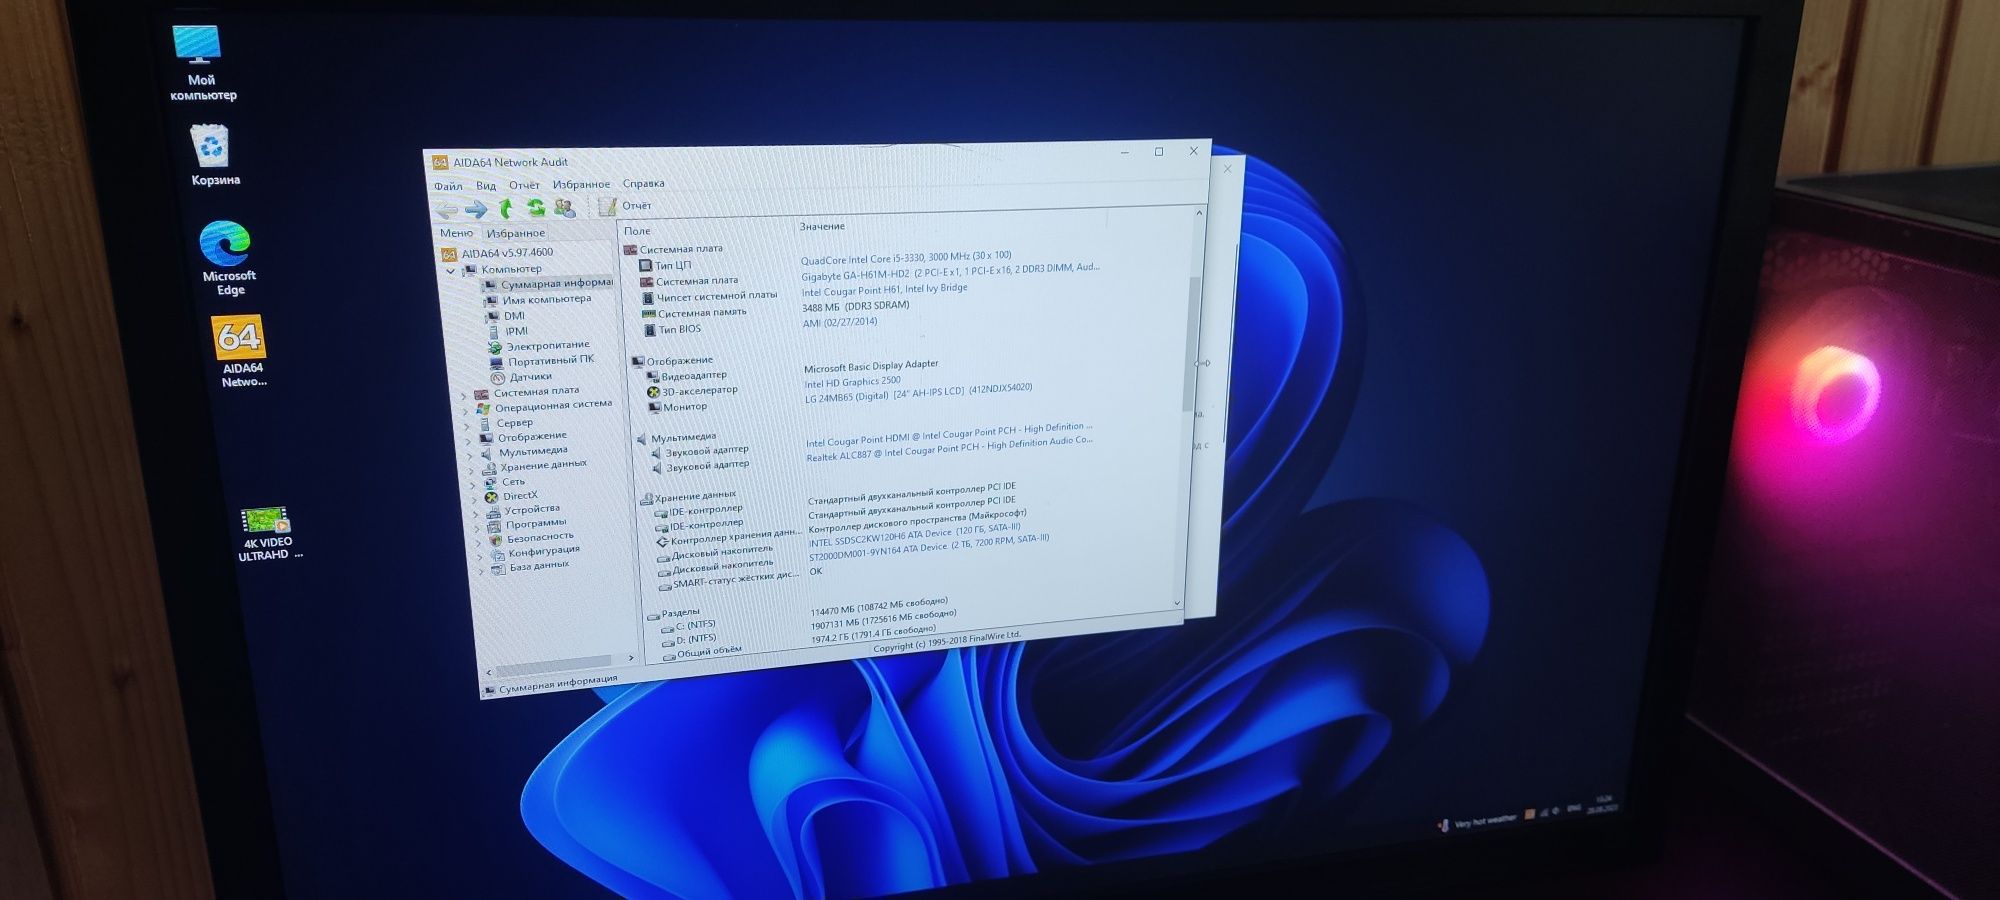Screen dimensions: 2000x900
Task: Expand the Сервер tree node
Action: click(x=468, y=427)
